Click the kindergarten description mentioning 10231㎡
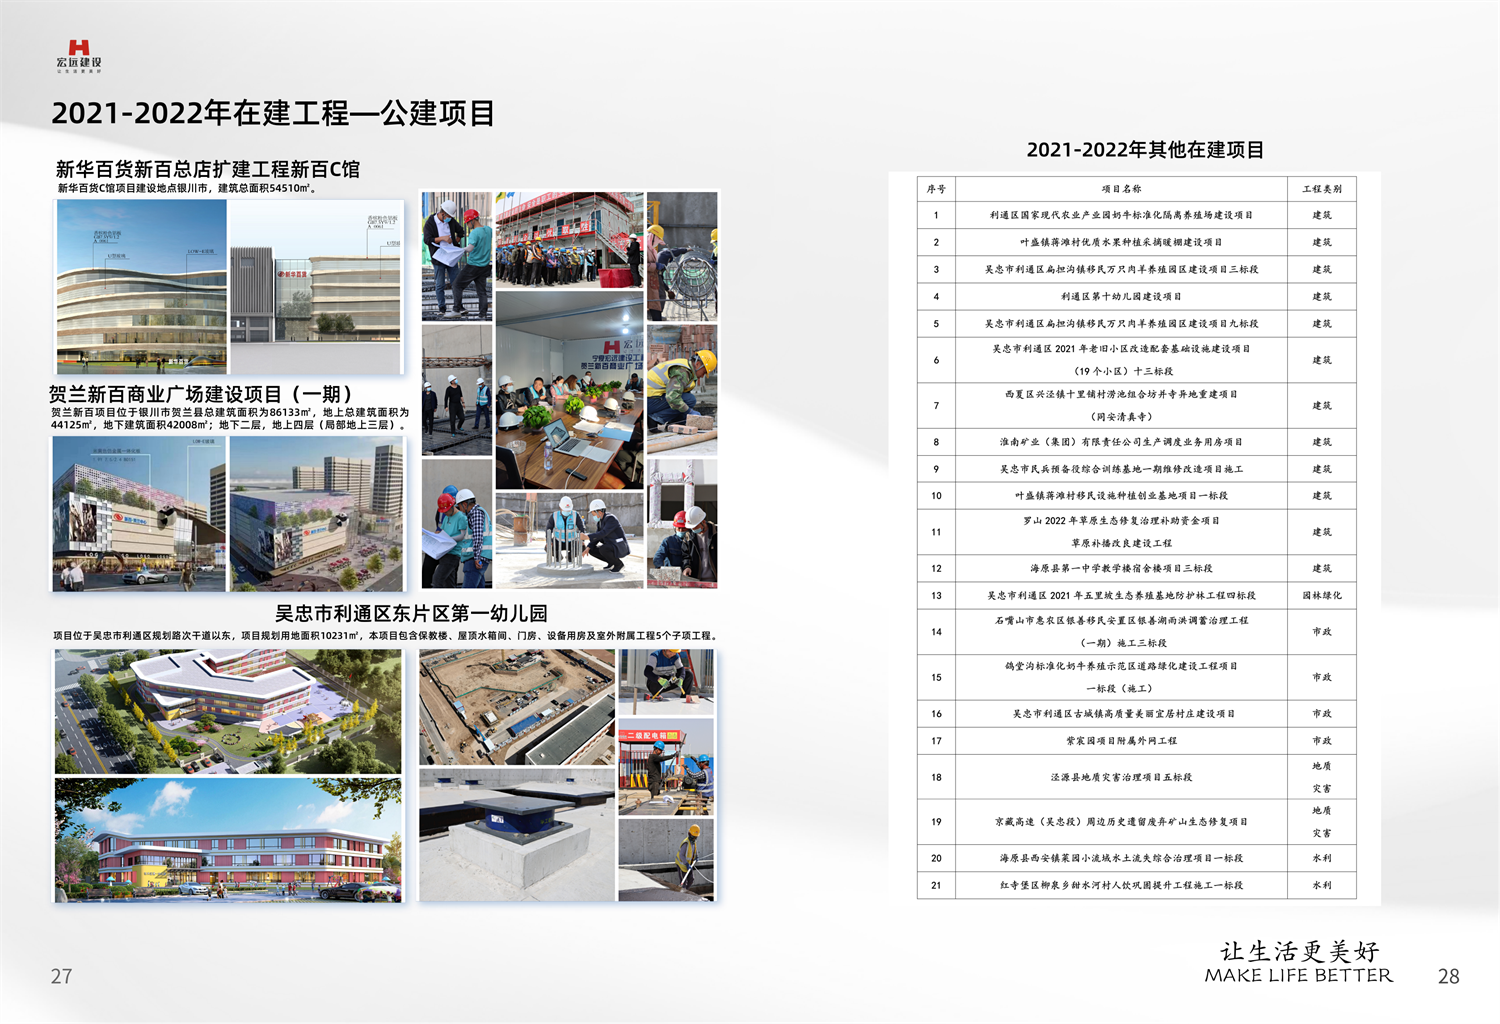Image resolution: width=1500 pixels, height=1024 pixels. pyautogui.click(x=385, y=635)
